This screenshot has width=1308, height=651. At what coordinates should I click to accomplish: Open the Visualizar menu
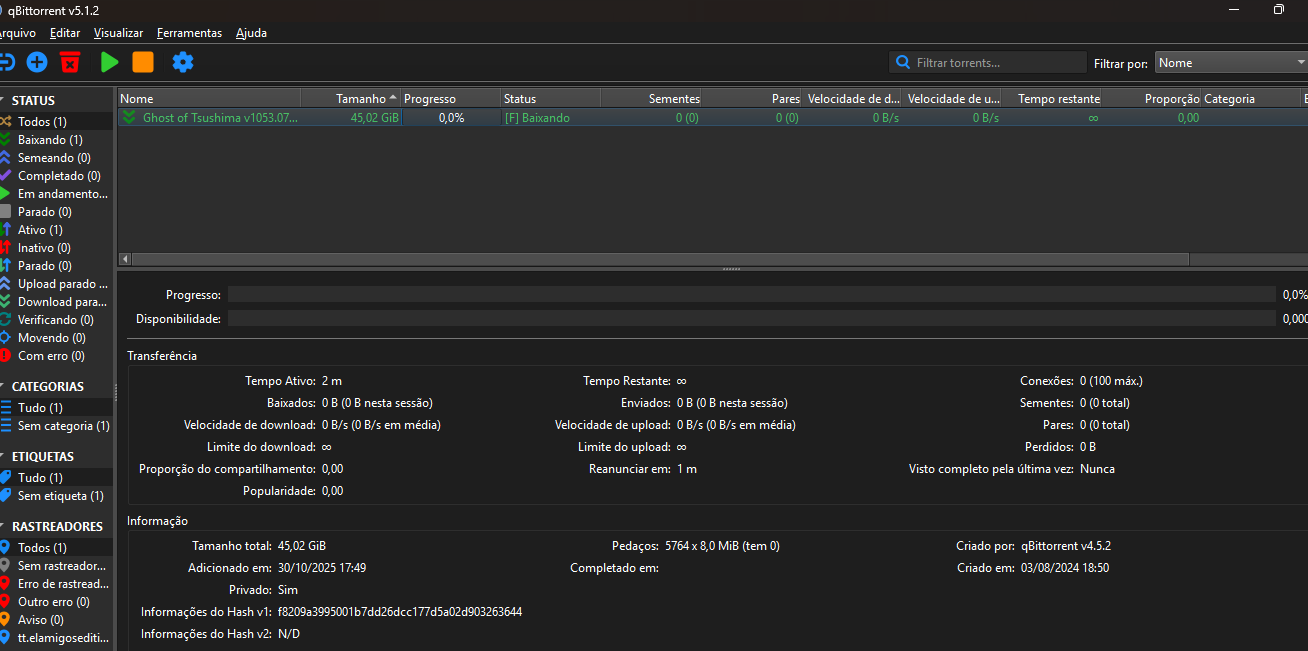[118, 33]
